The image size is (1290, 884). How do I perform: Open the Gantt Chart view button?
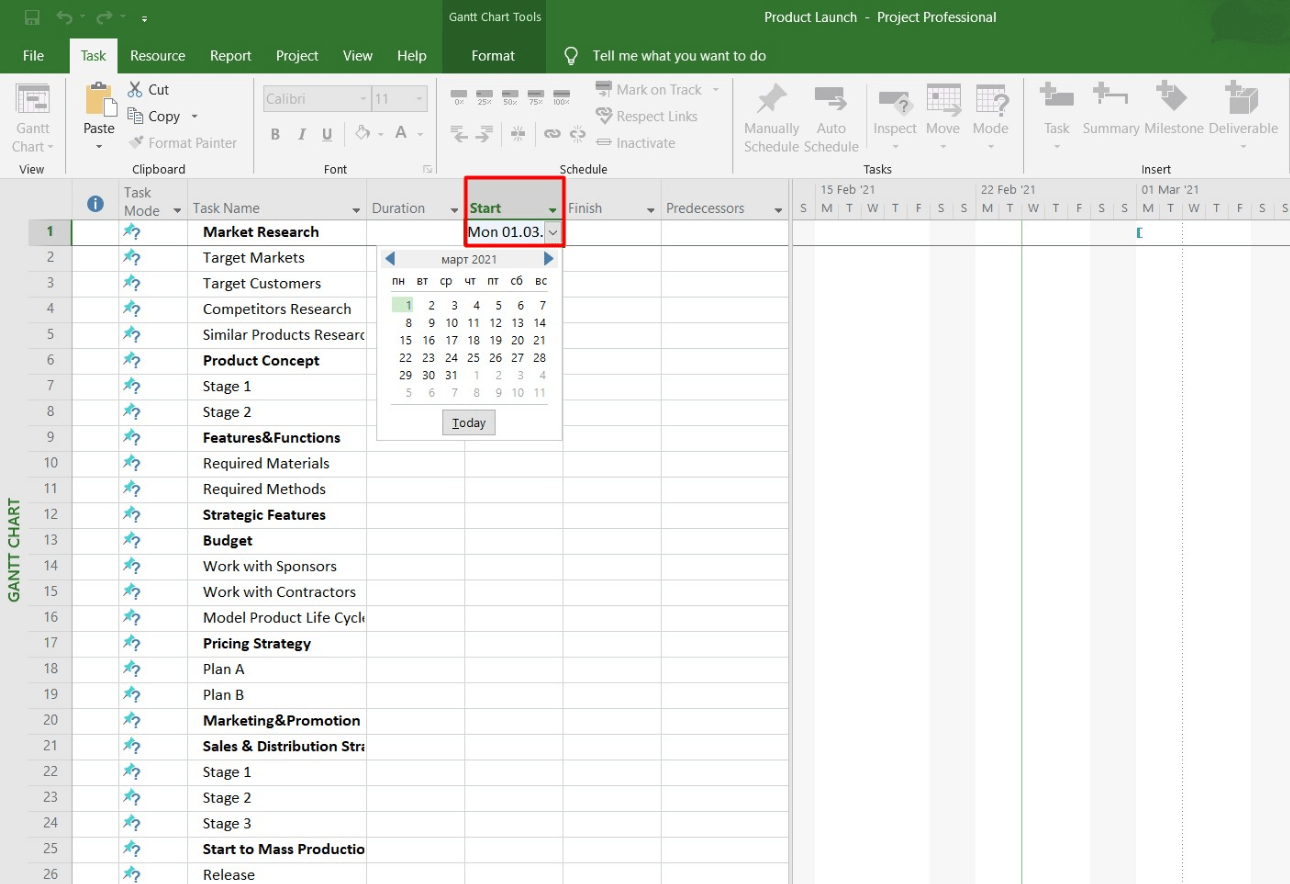coord(33,118)
